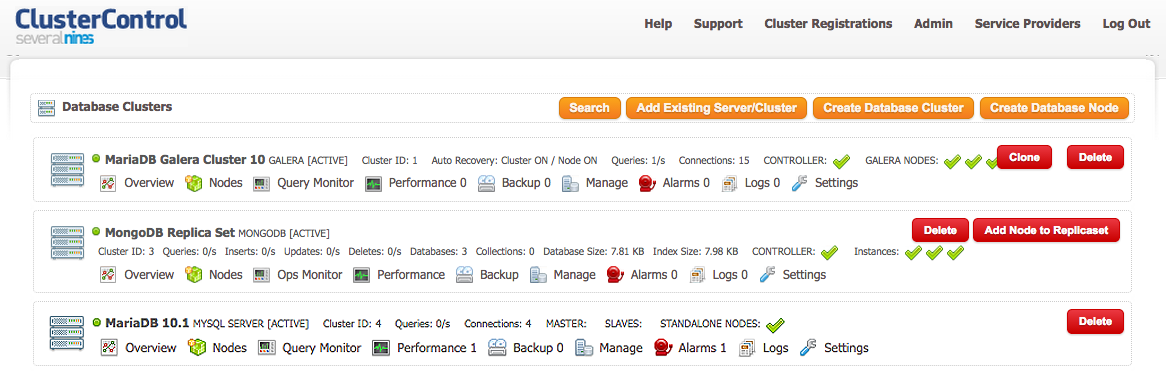This screenshot has height=384, width=1166.
Task: Click Alarms siren icon in MariaDB 10.1 row
Action: click(663, 348)
